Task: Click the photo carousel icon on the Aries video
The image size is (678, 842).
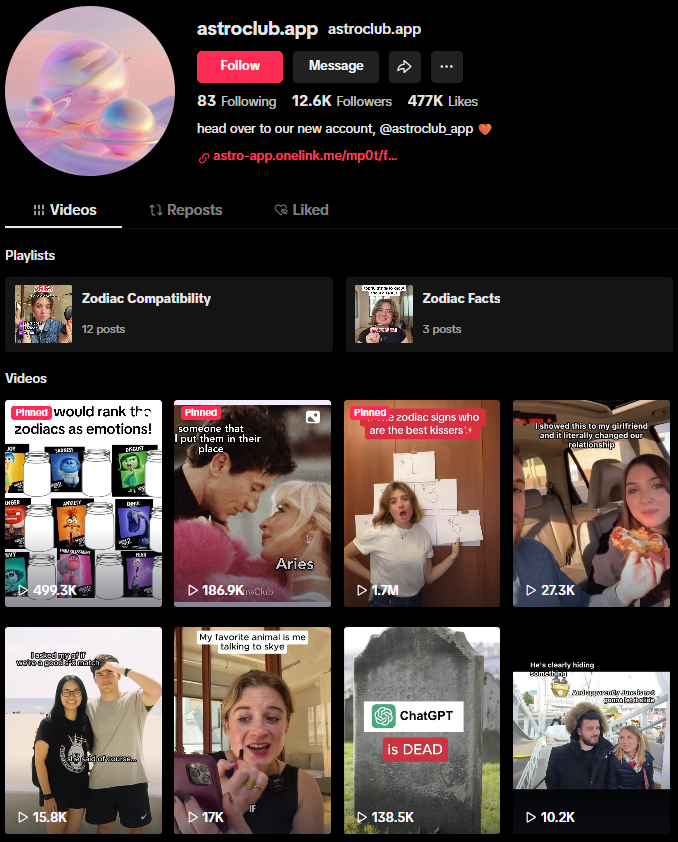Action: tap(313, 417)
